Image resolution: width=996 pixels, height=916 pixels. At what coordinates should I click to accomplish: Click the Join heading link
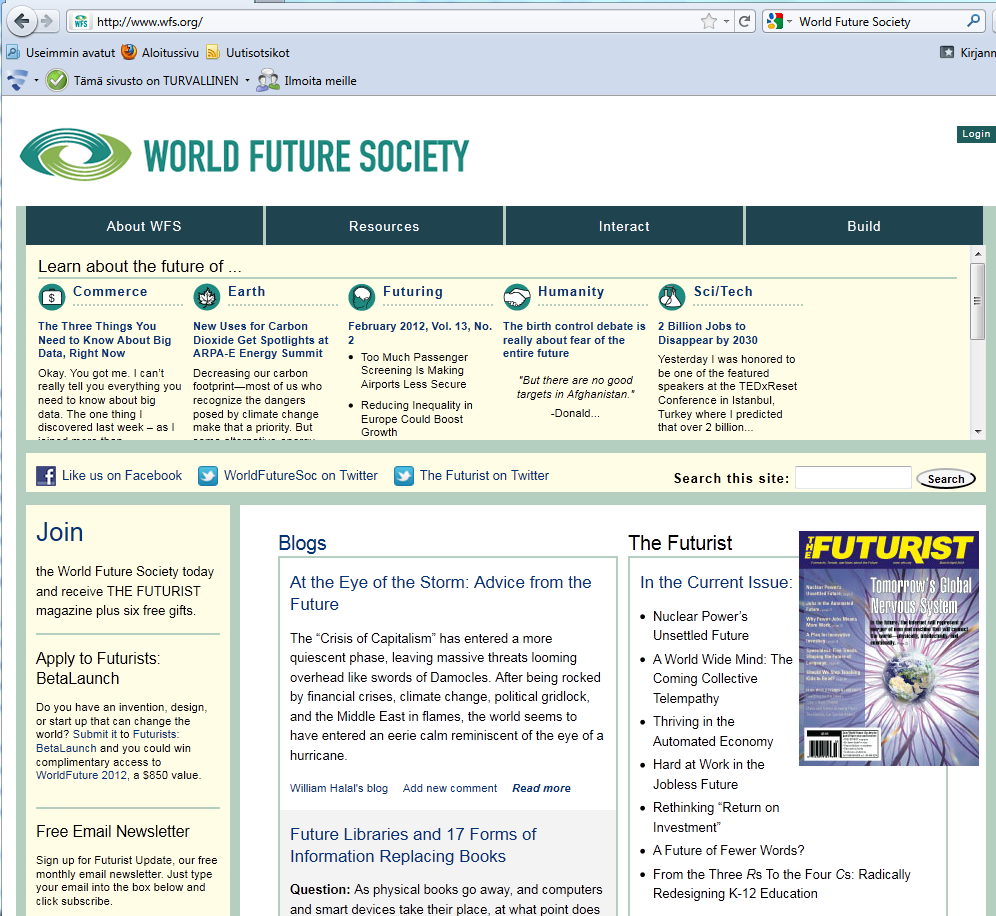point(60,532)
